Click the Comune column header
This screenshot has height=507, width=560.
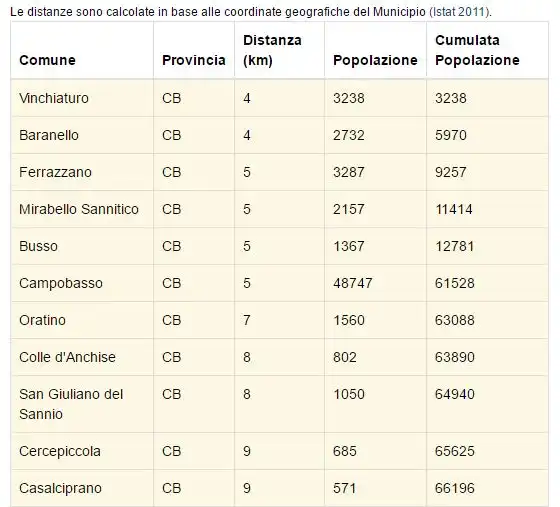(48, 60)
